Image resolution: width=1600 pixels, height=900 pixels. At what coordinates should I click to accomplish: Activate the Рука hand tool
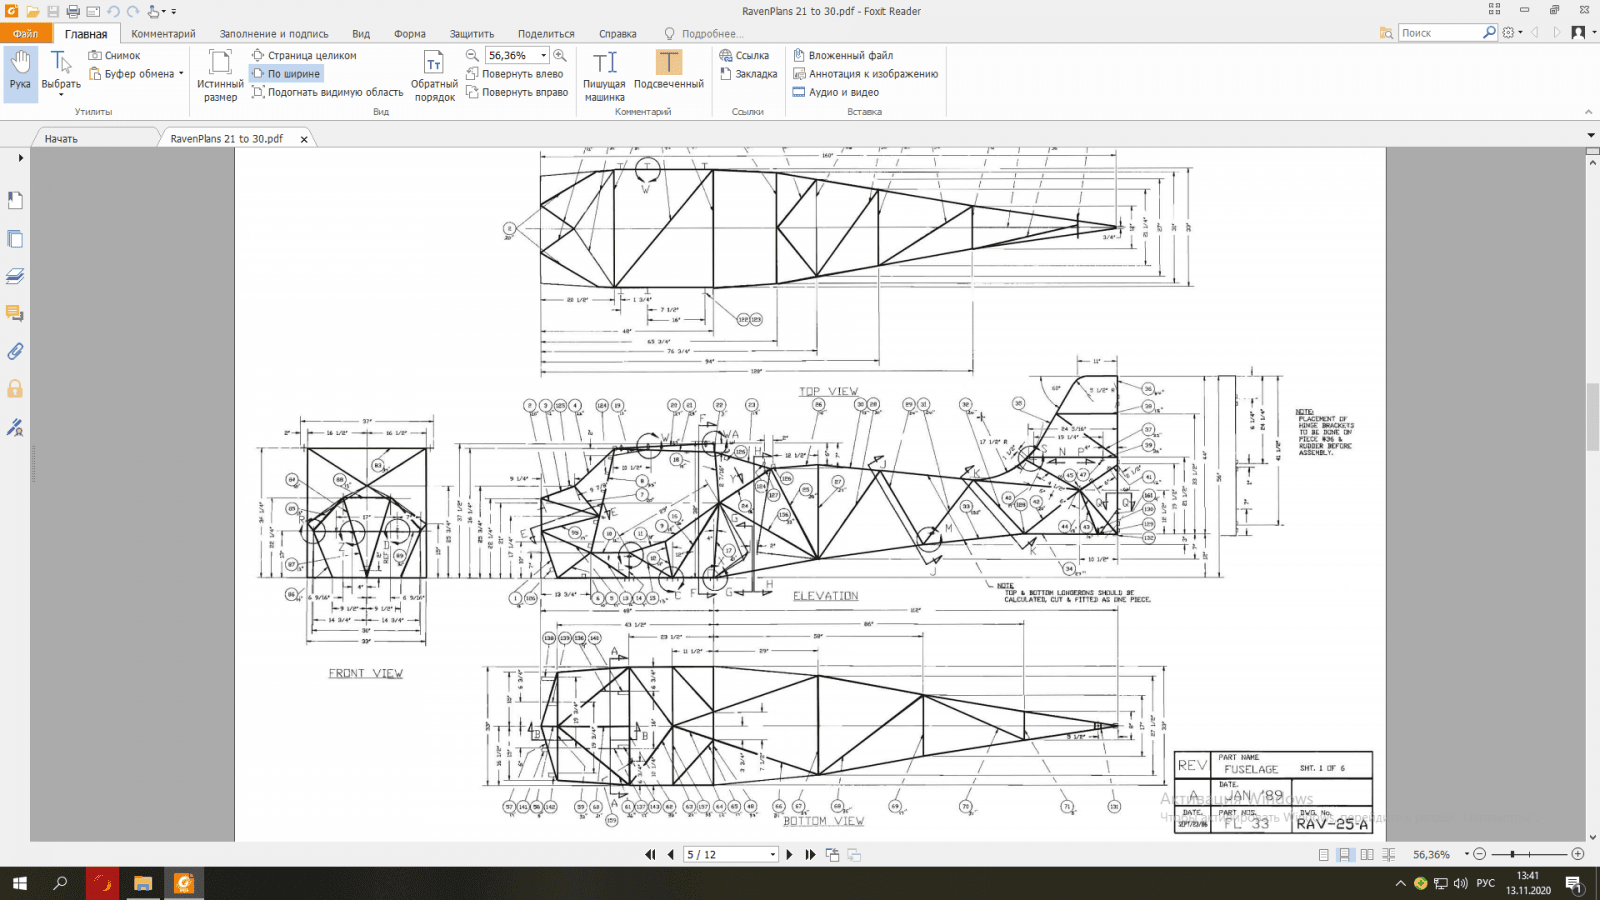point(20,71)
